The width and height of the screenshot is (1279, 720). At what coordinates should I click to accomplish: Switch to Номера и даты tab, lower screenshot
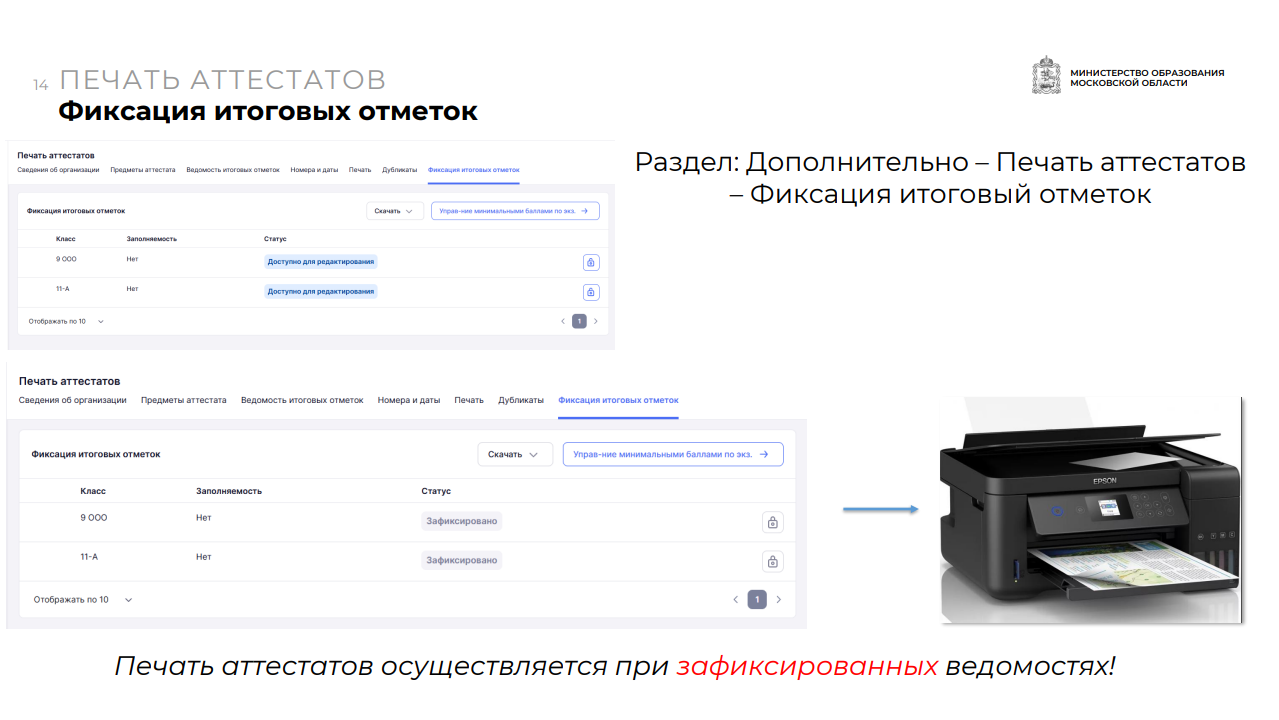409,400
